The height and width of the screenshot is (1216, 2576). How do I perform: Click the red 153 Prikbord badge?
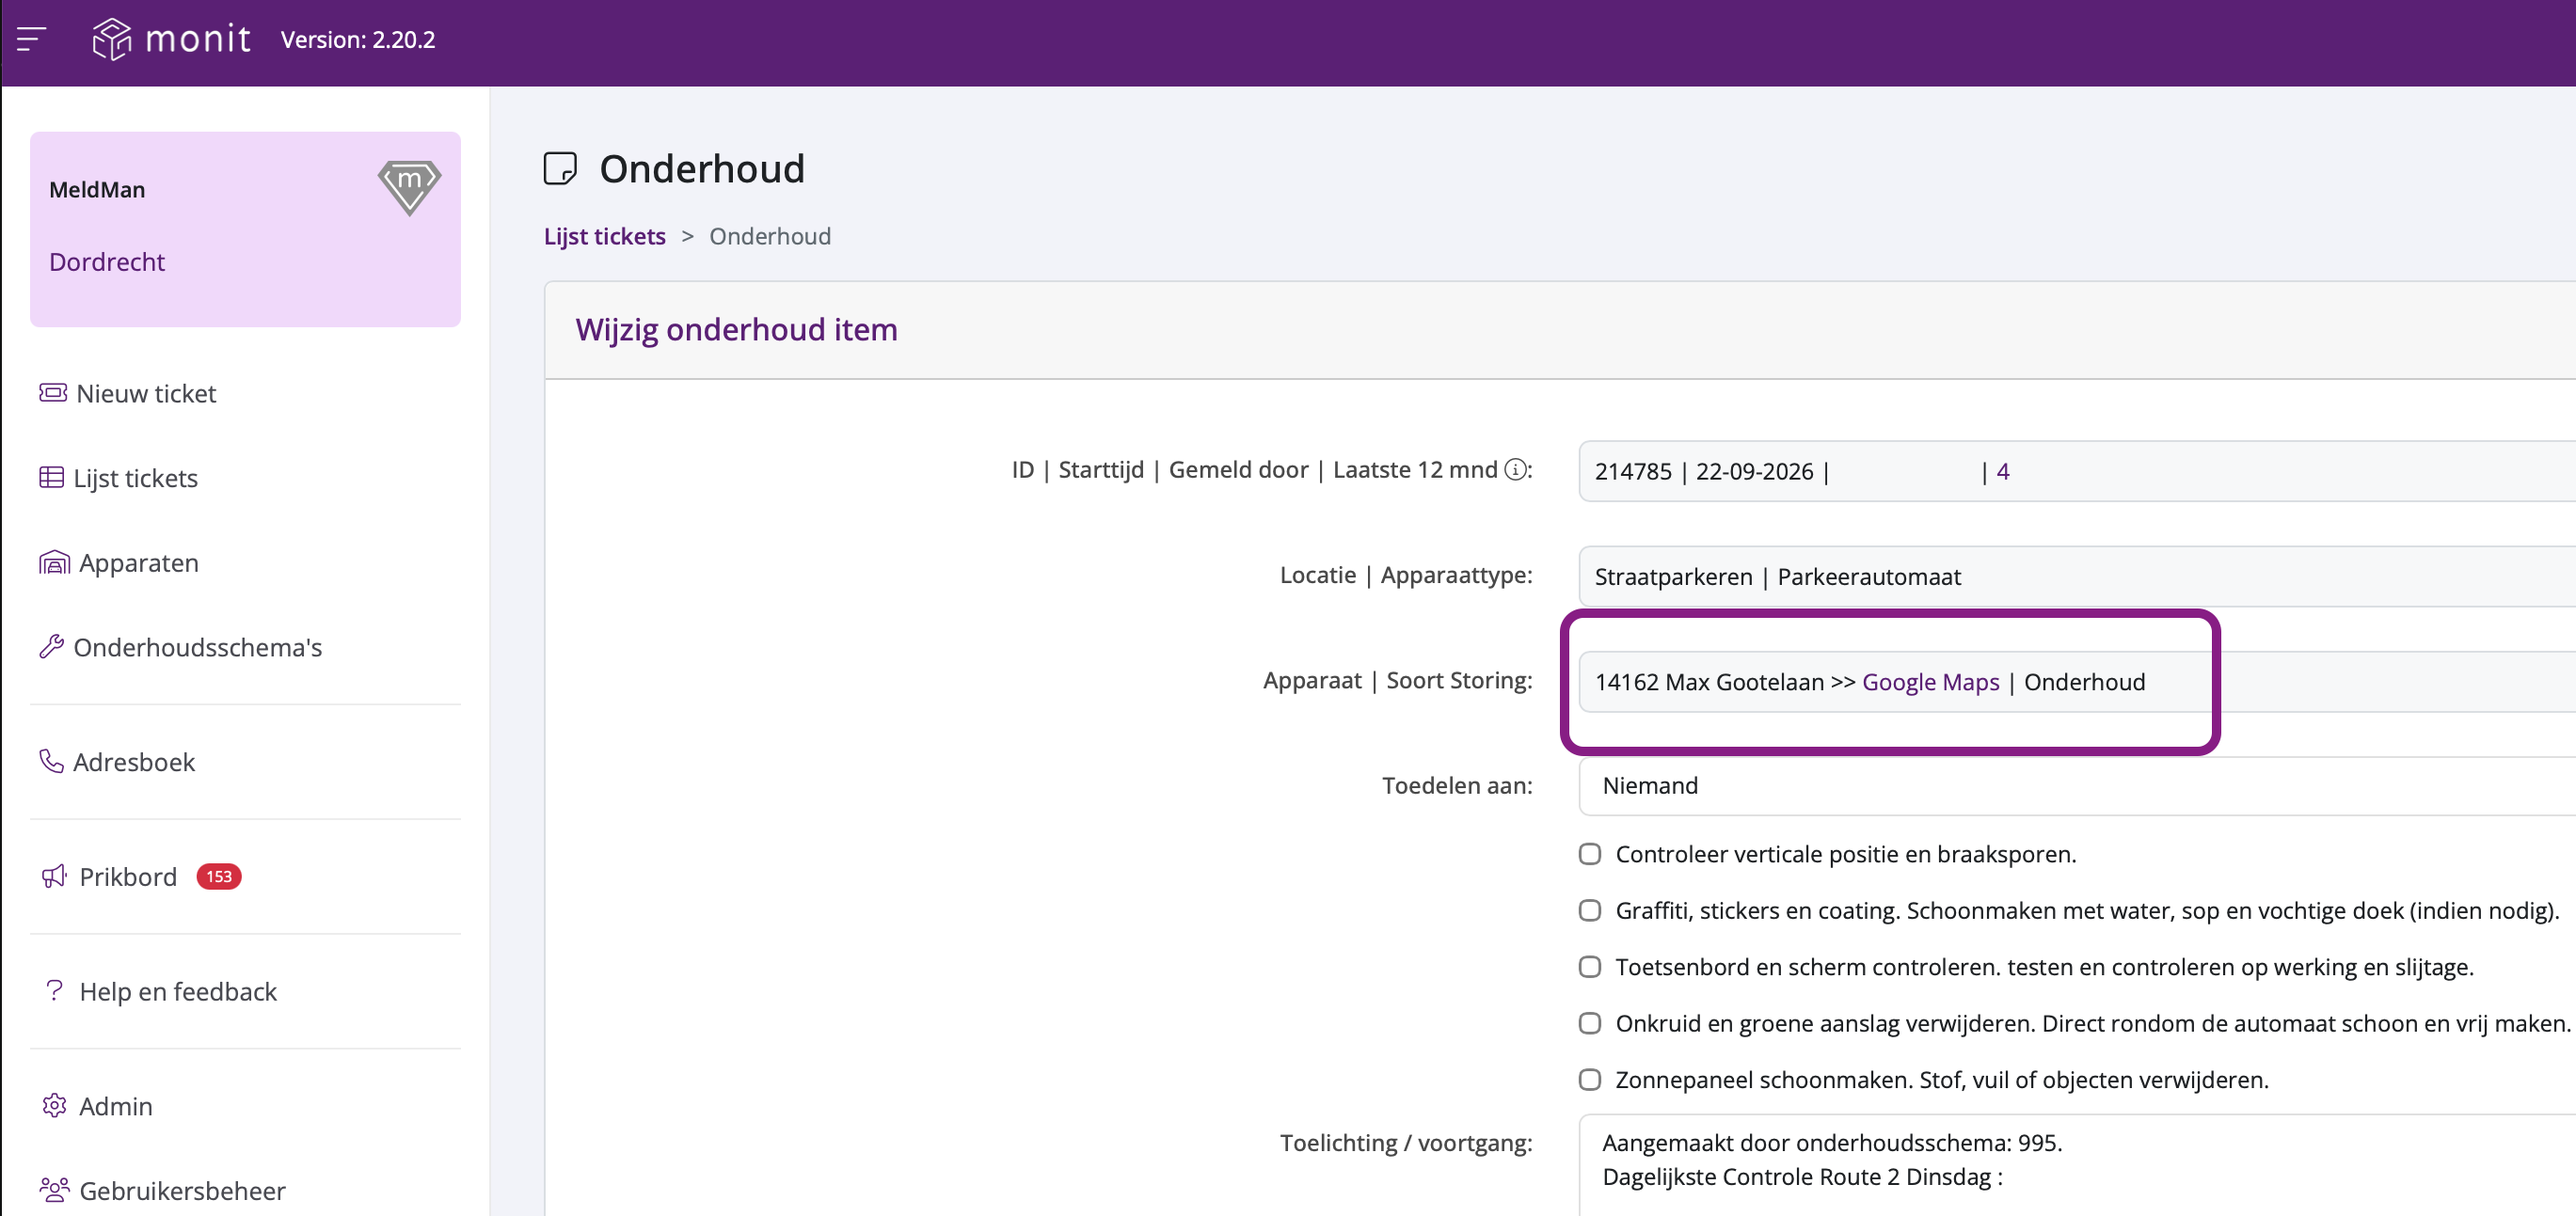[x=219, y=876]
